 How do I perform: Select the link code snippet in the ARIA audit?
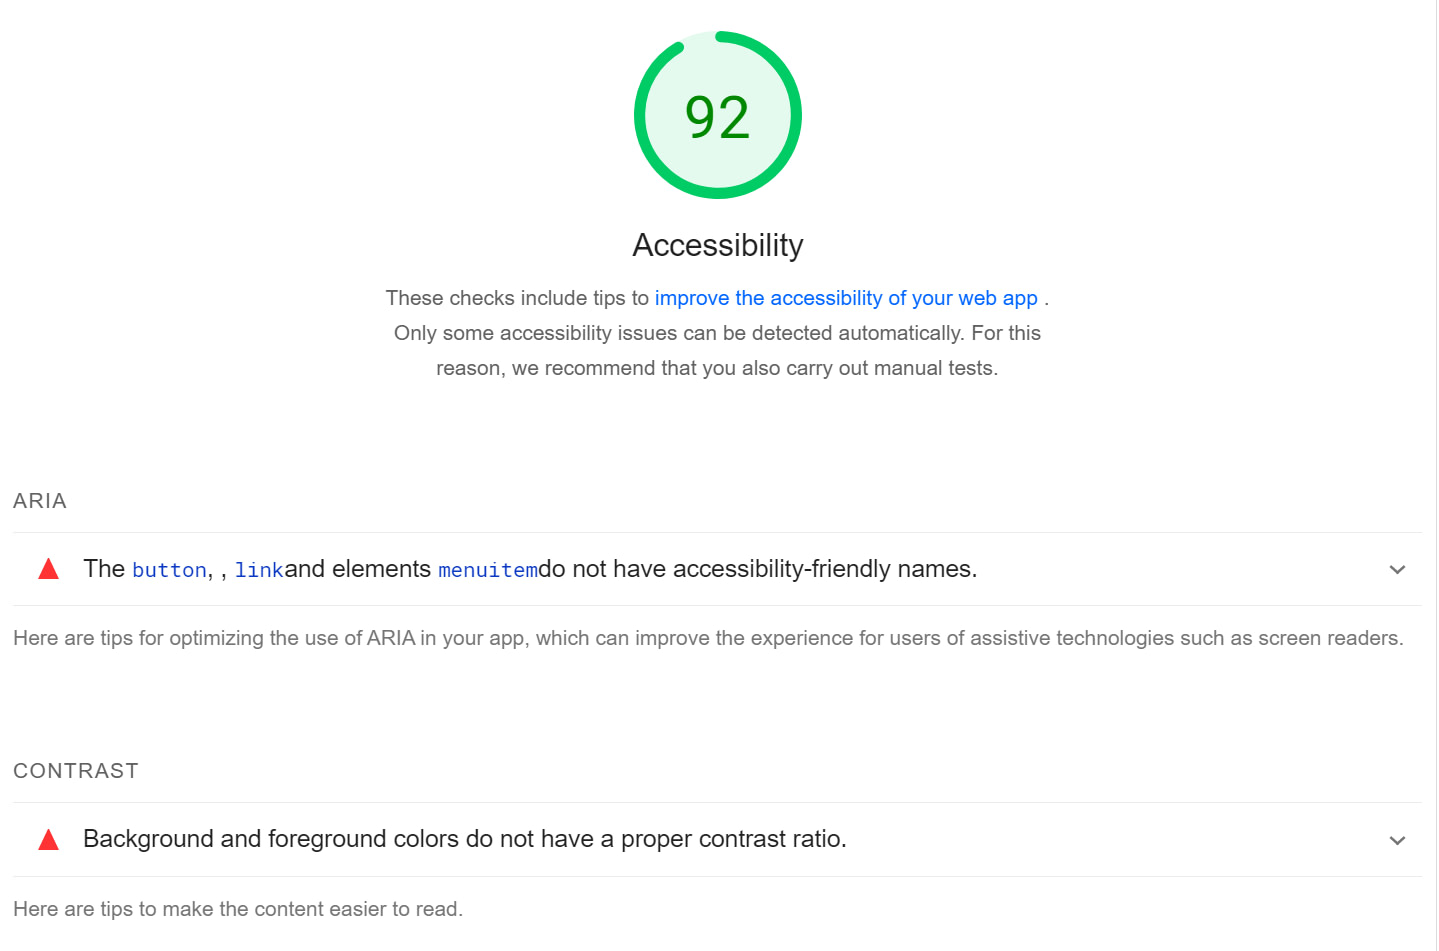click(x=259, y=569)
